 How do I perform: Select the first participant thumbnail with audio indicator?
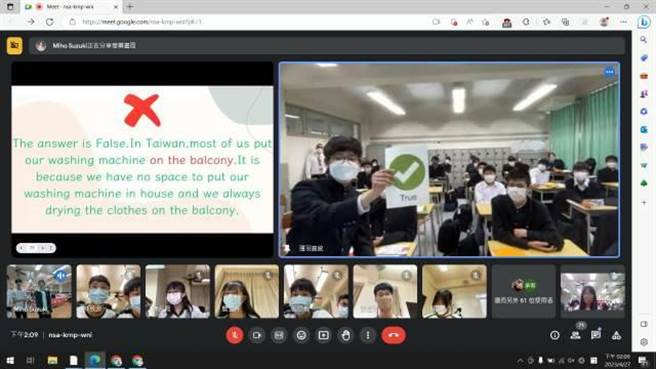39,291
